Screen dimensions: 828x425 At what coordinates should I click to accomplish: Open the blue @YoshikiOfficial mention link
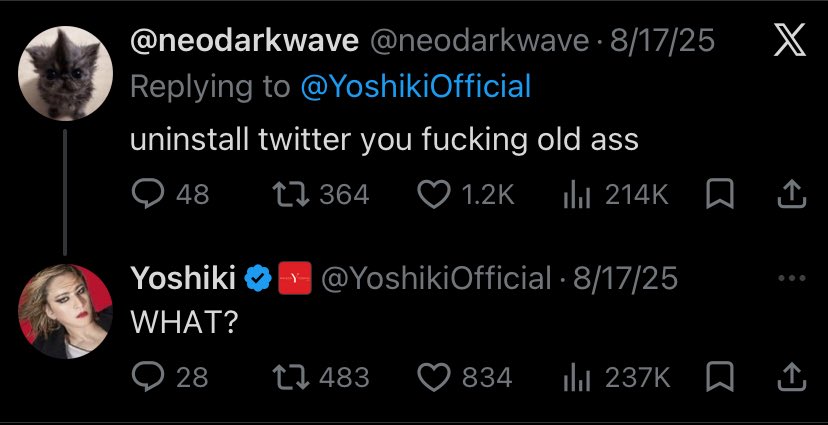coord(416,87)
